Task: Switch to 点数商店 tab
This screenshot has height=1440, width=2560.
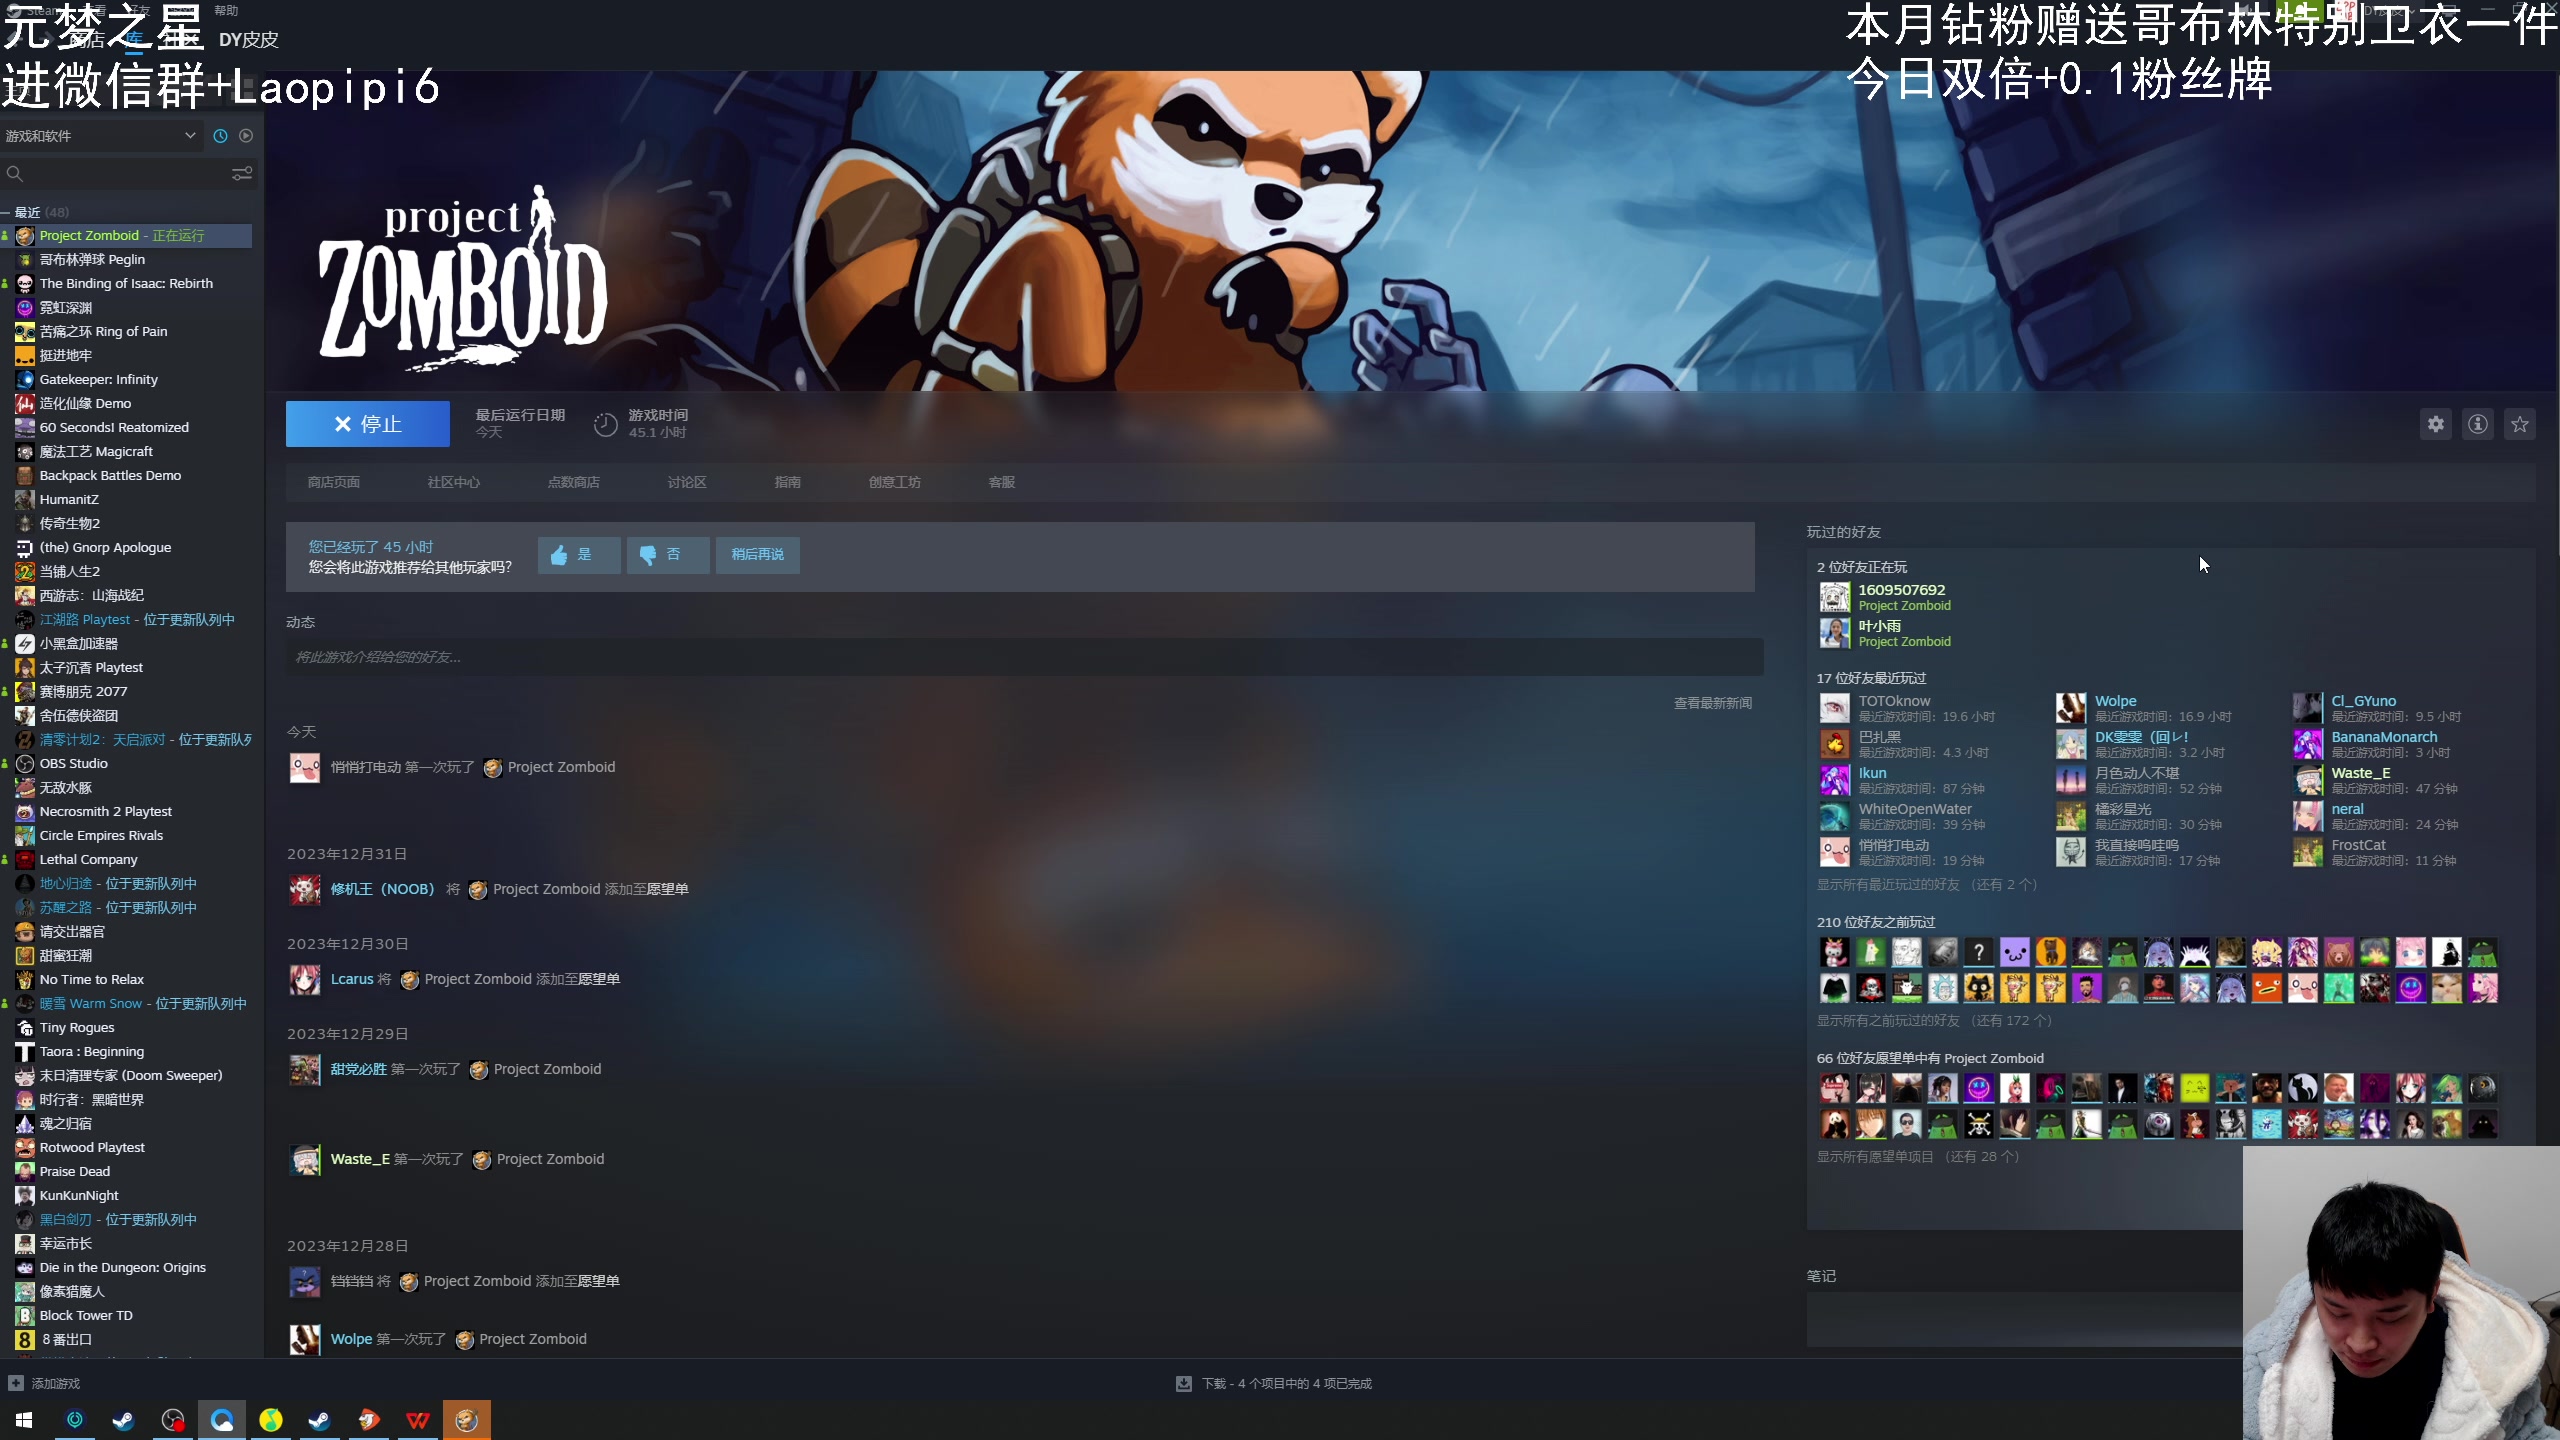Action: tap(574, 482)
